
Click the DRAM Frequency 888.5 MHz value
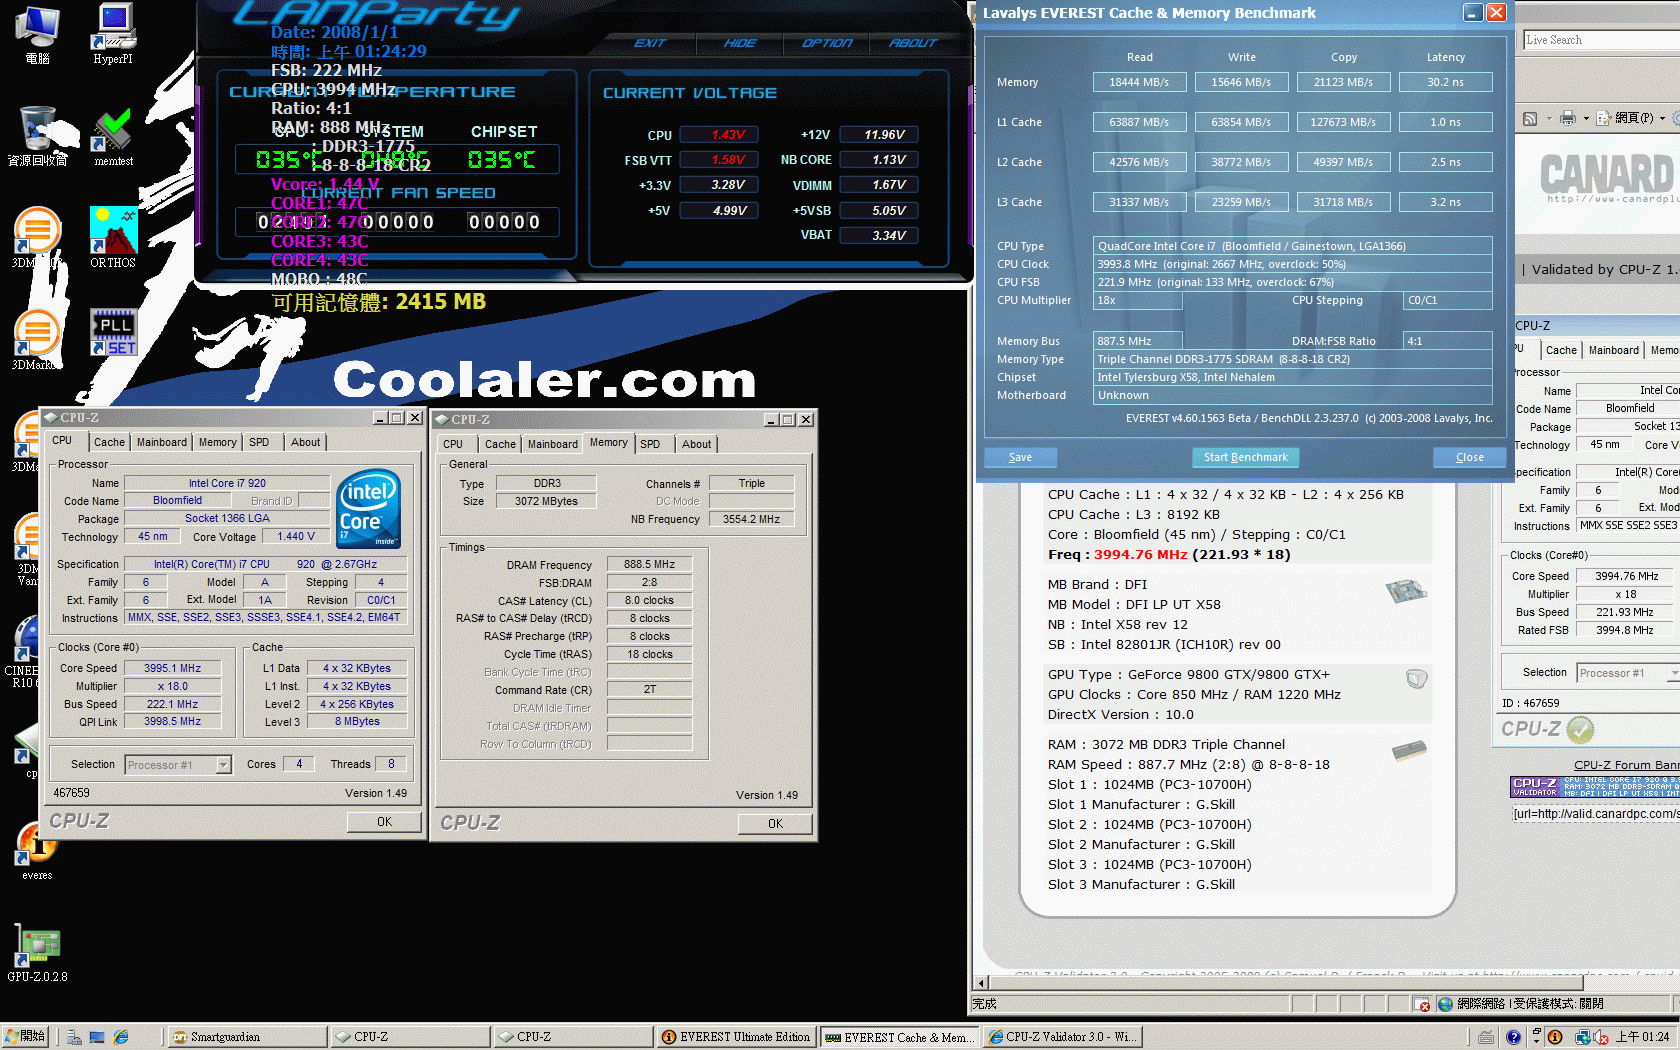[x=650, y=564]
